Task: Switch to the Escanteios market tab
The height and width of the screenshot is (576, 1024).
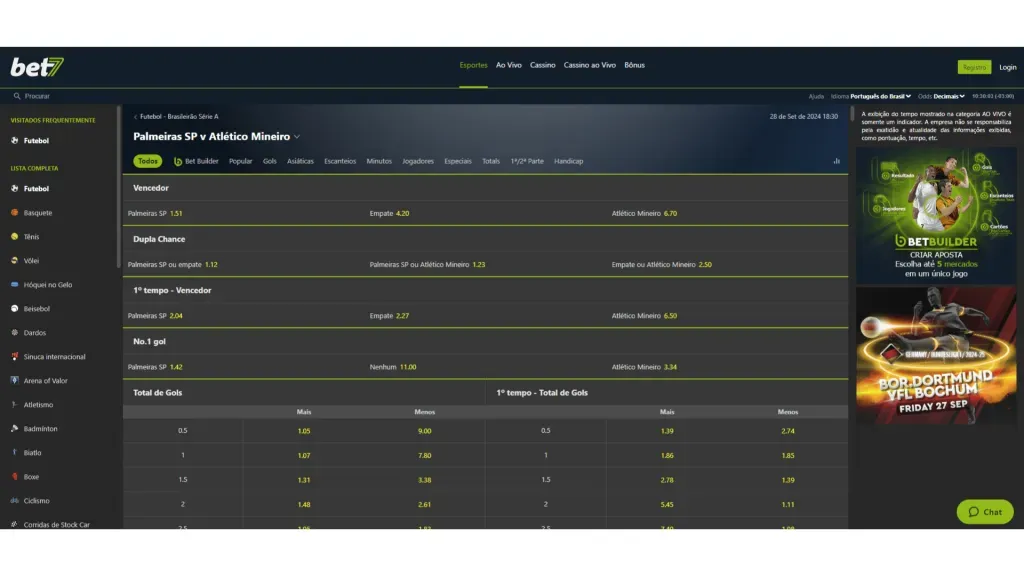Action: [340, 161]
